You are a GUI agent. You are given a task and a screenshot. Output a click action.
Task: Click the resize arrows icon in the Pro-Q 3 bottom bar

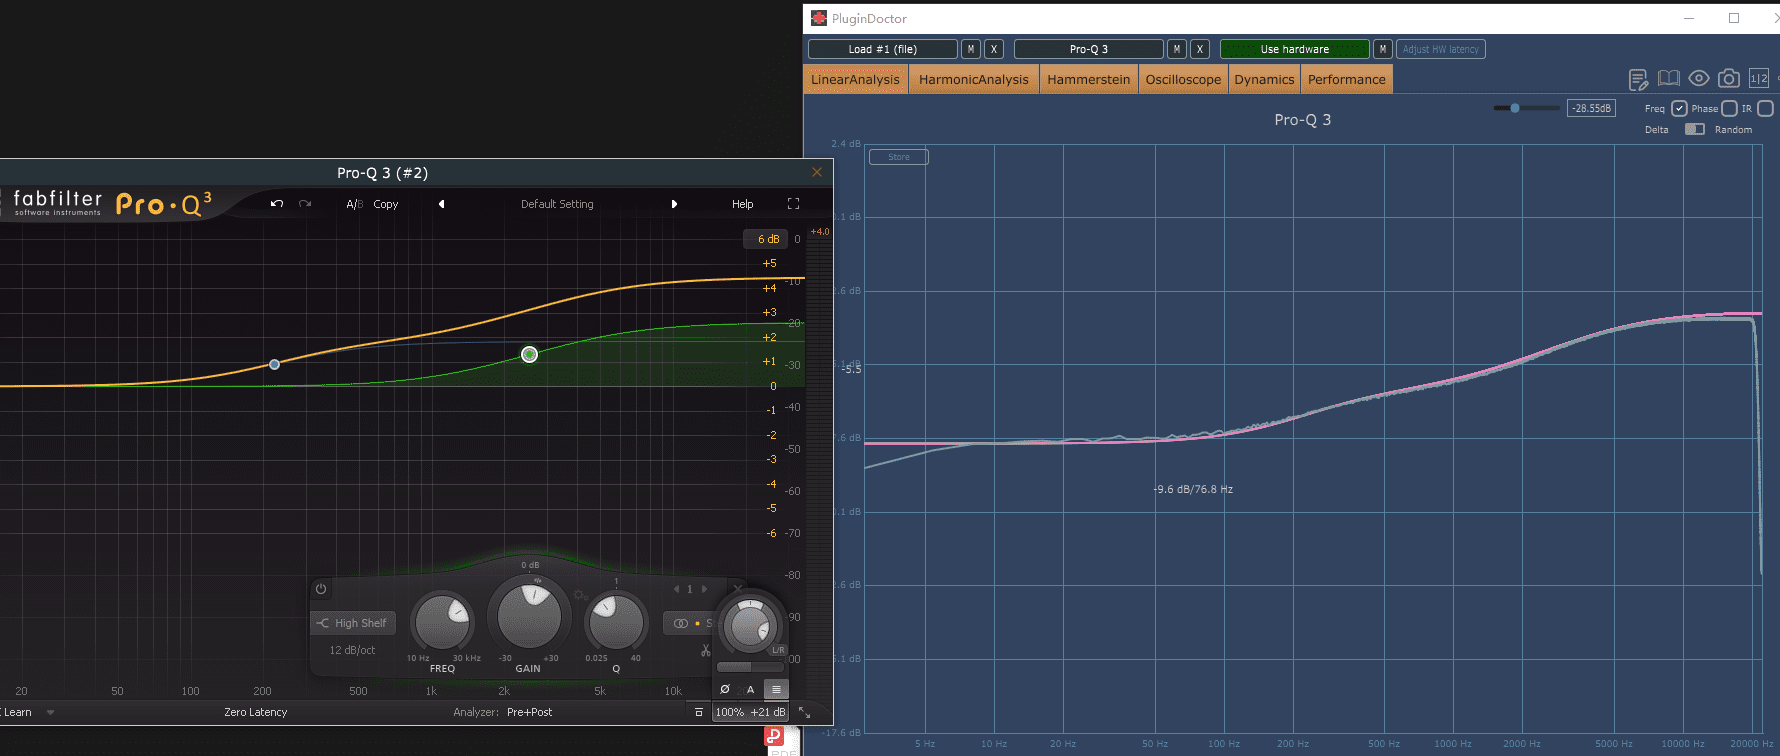coord(804,712)
